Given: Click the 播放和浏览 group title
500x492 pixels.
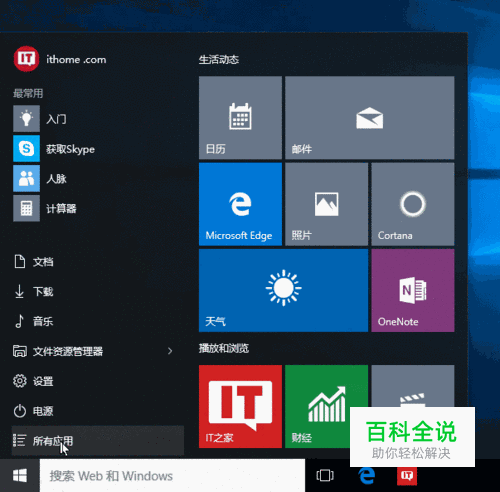Looking at the screenshot, I should tap(224, 348).
